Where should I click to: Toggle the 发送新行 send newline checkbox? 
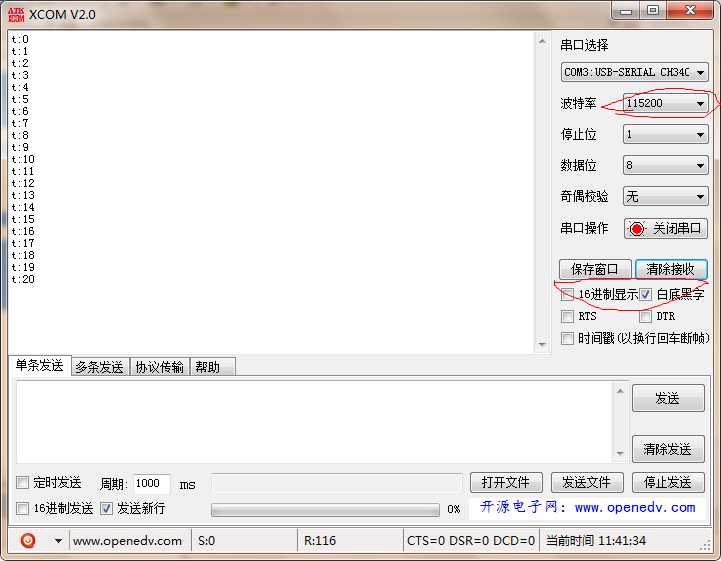[x=106, y=508]
